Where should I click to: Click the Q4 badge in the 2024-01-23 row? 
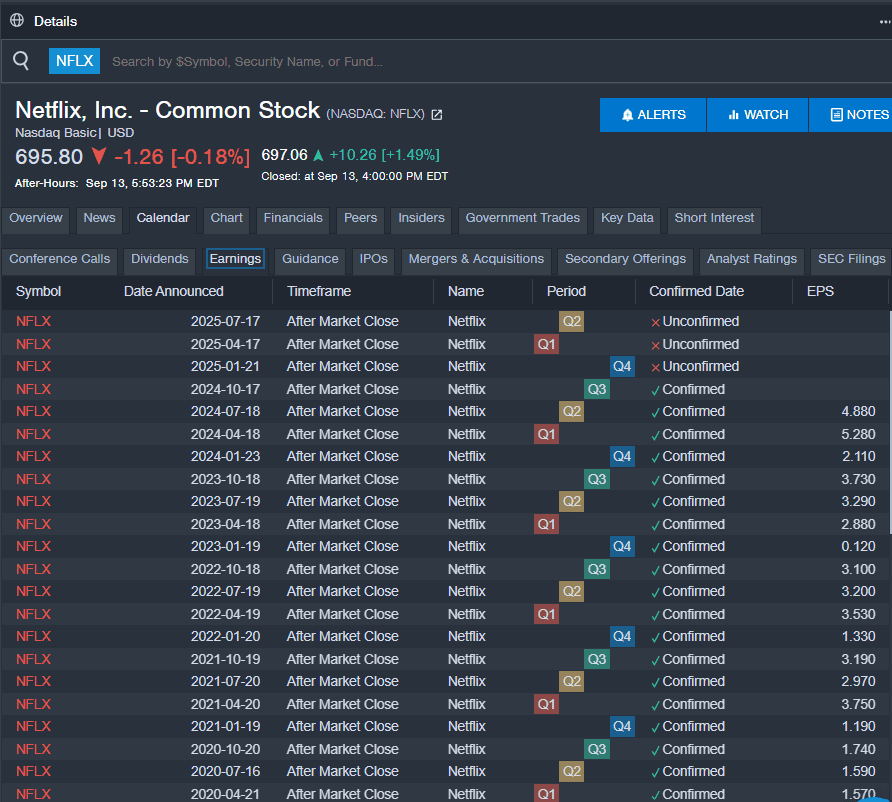coord(622,456)
